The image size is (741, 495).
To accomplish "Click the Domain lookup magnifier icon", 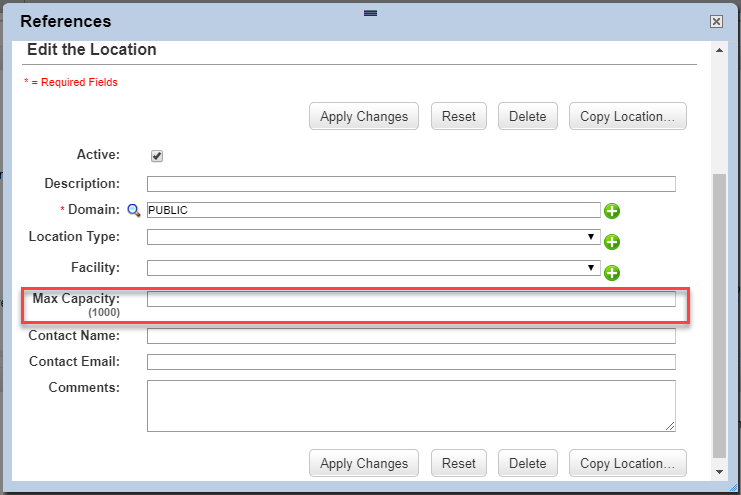I will [x=134, y=210].
